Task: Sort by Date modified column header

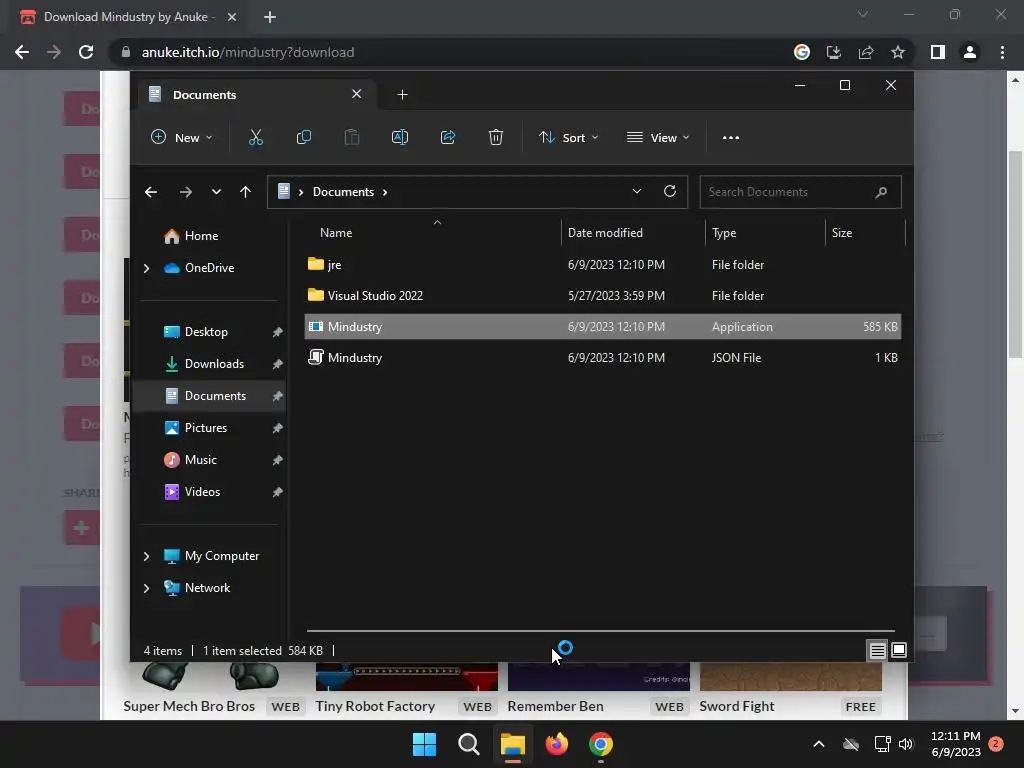Action: coord(605,232)
